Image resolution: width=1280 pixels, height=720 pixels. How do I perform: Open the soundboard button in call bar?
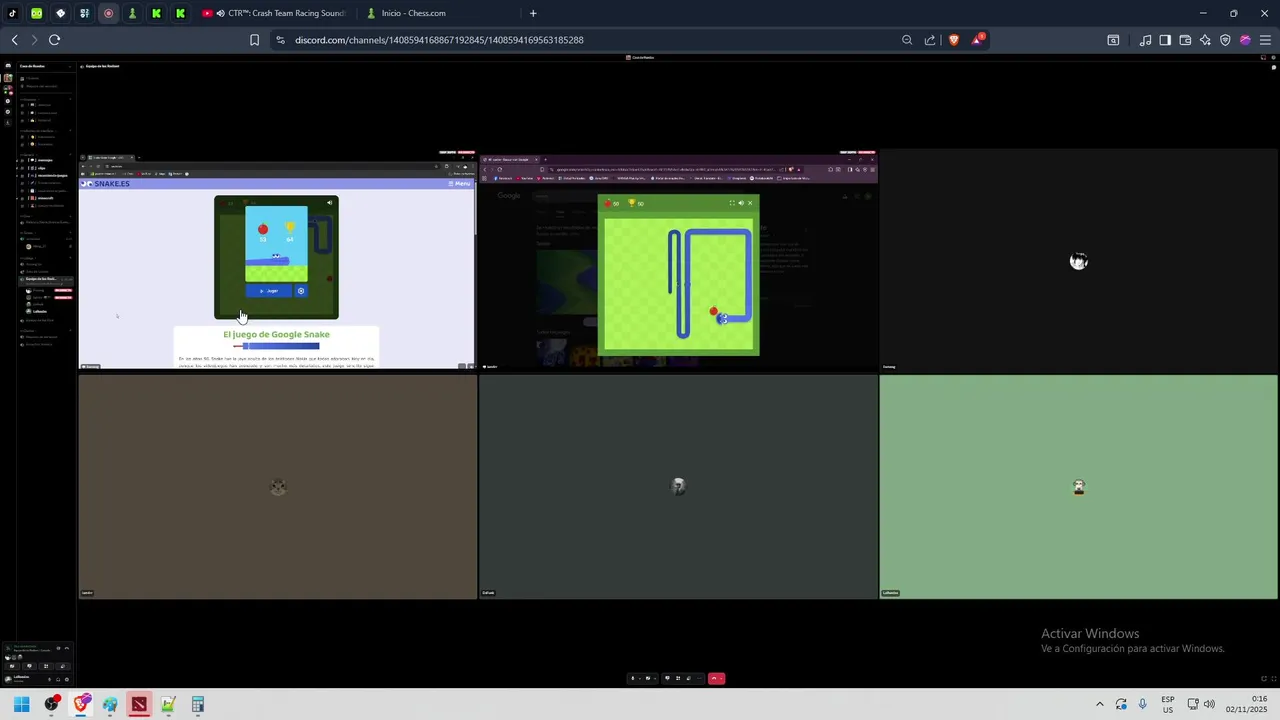tap(689, 678)
